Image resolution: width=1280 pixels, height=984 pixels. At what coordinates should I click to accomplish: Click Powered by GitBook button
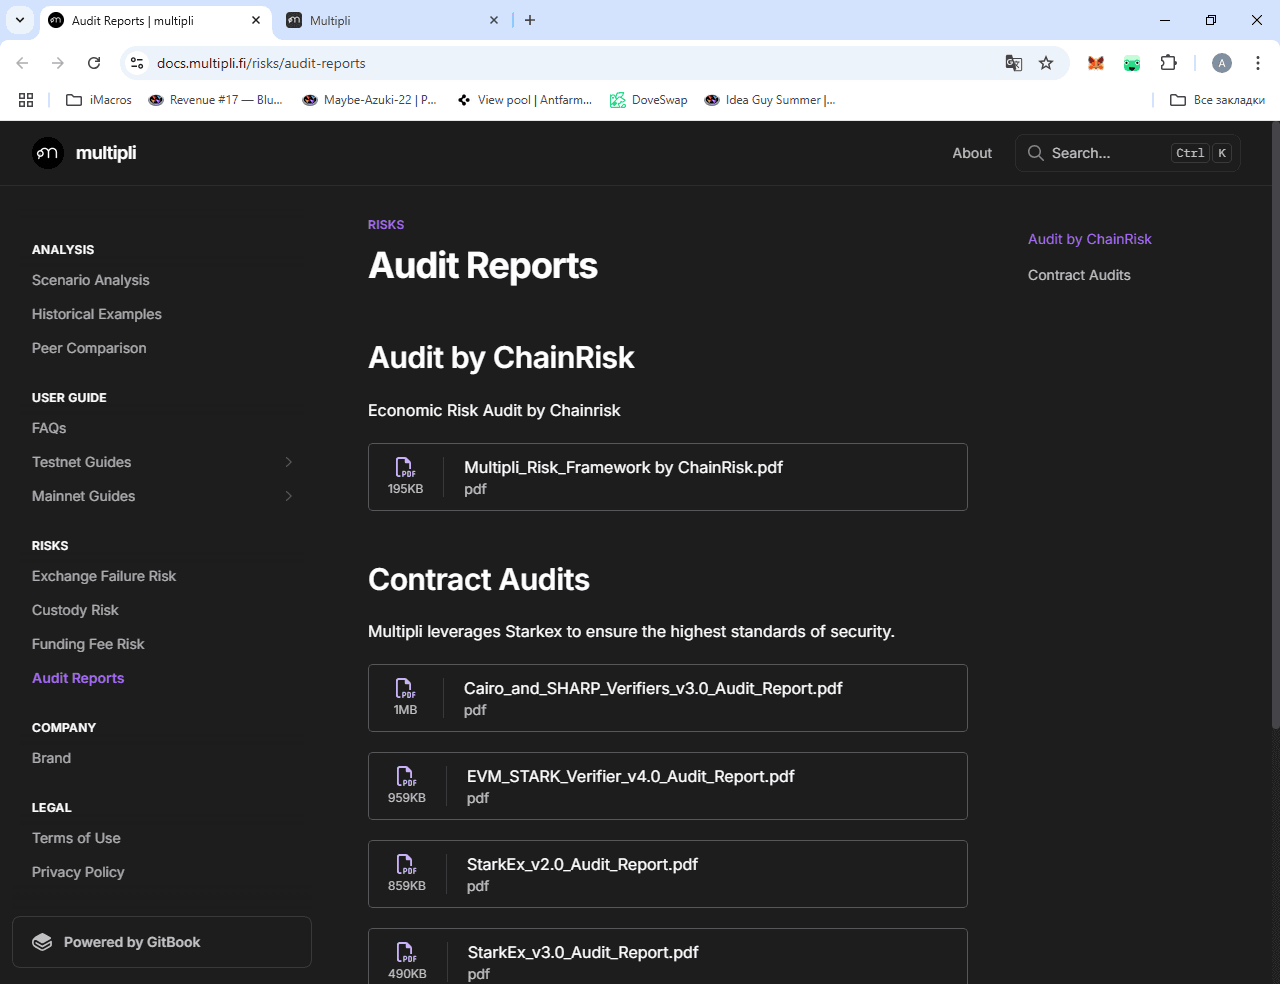(x=162, y=942)
